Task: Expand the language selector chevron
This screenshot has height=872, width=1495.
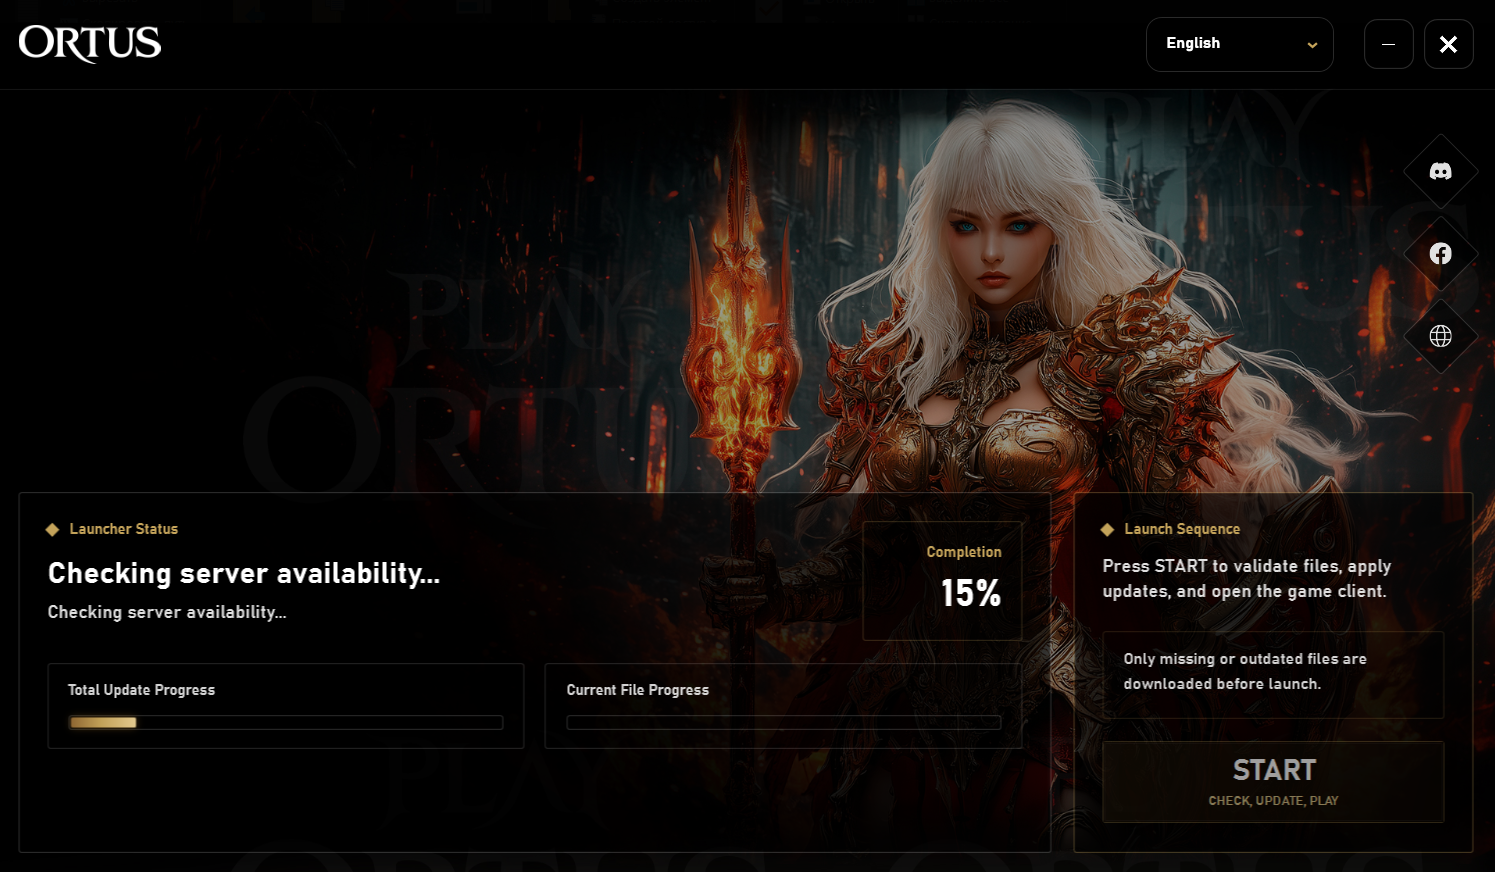Action: pos(1311,45)
